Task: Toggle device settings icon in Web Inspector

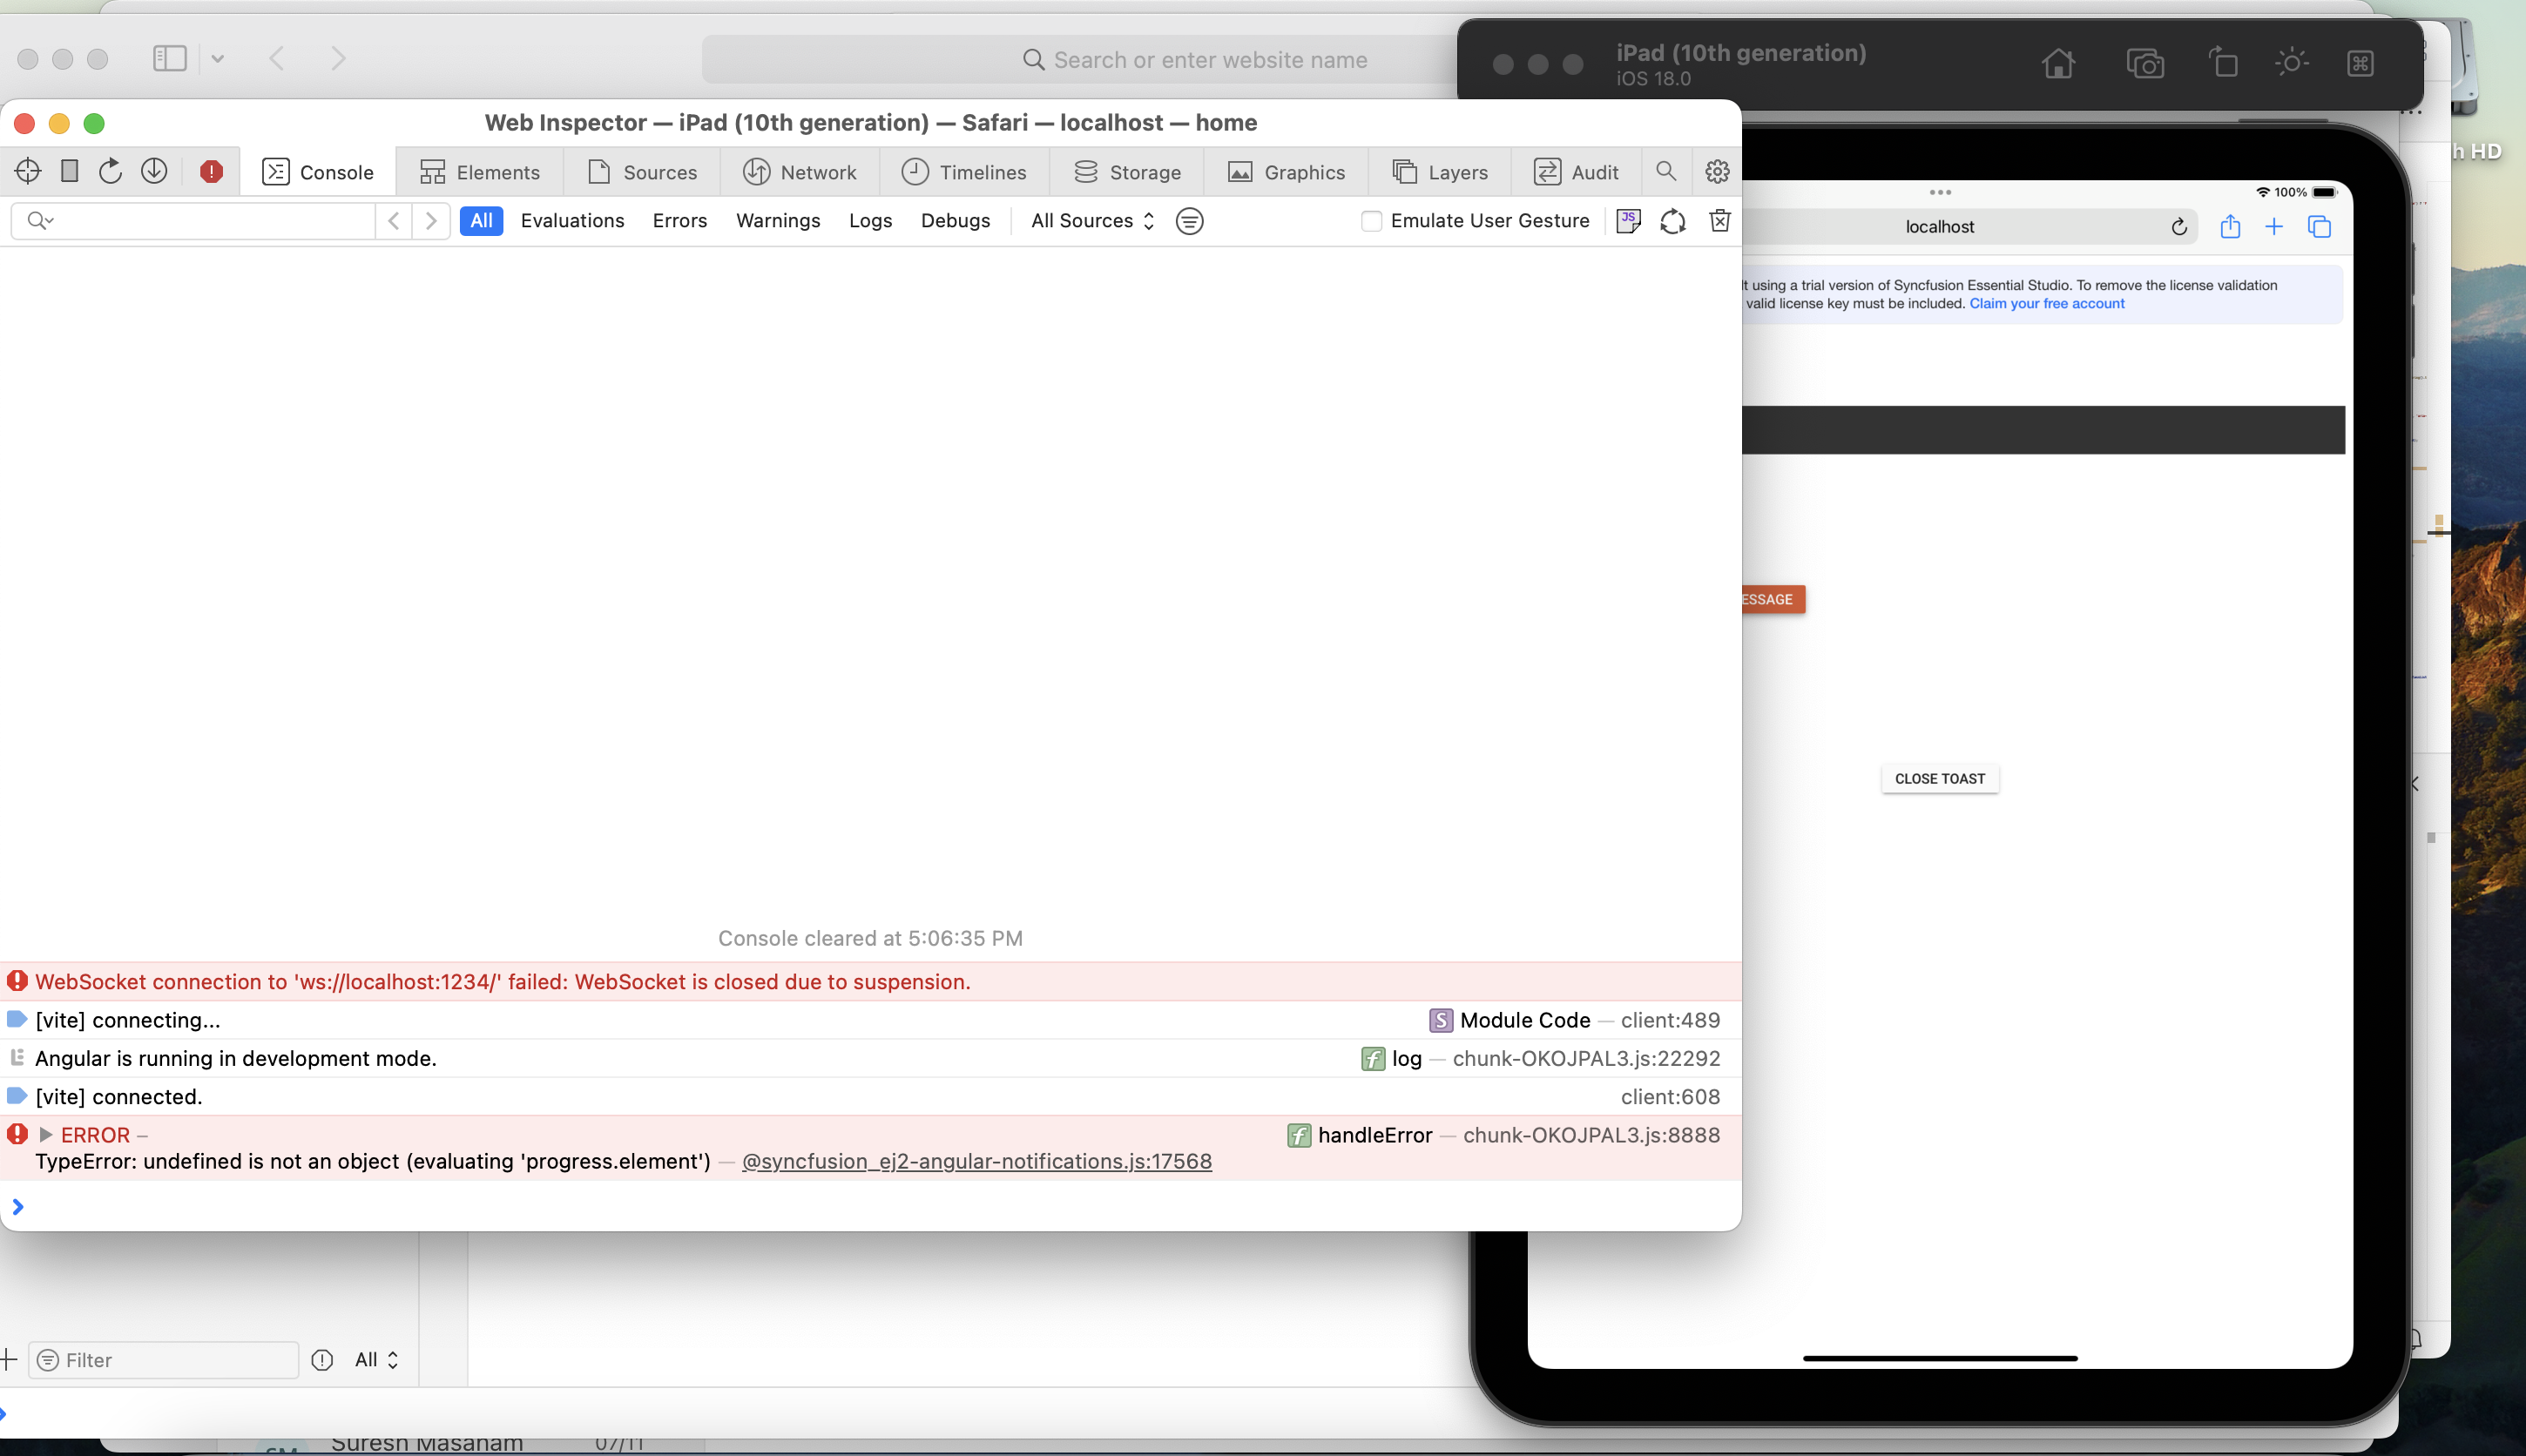Action: pos(69,172)
